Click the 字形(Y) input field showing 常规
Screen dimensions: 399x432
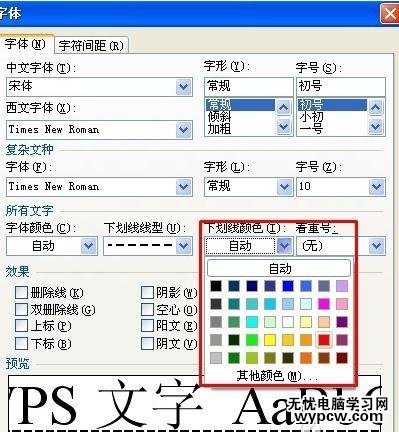coord(249,86)
